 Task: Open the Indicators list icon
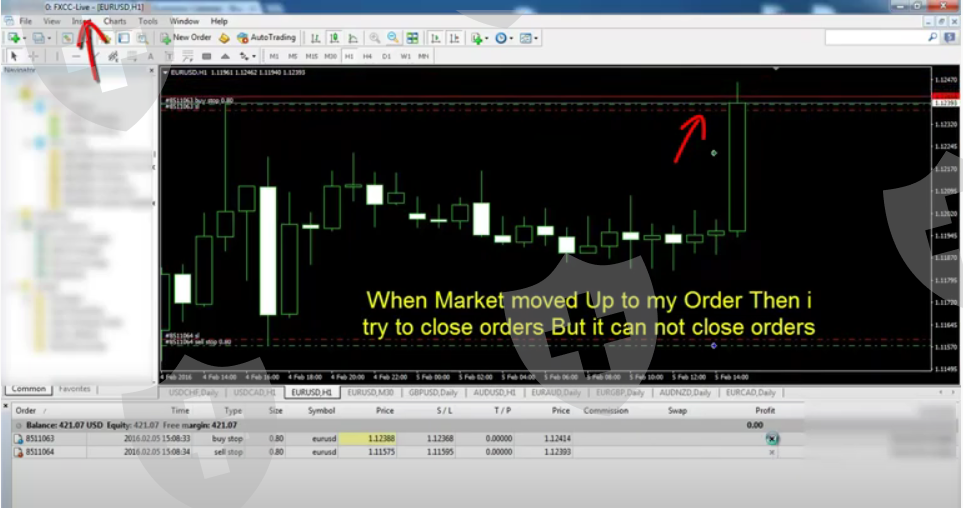[x=477, y=38]
